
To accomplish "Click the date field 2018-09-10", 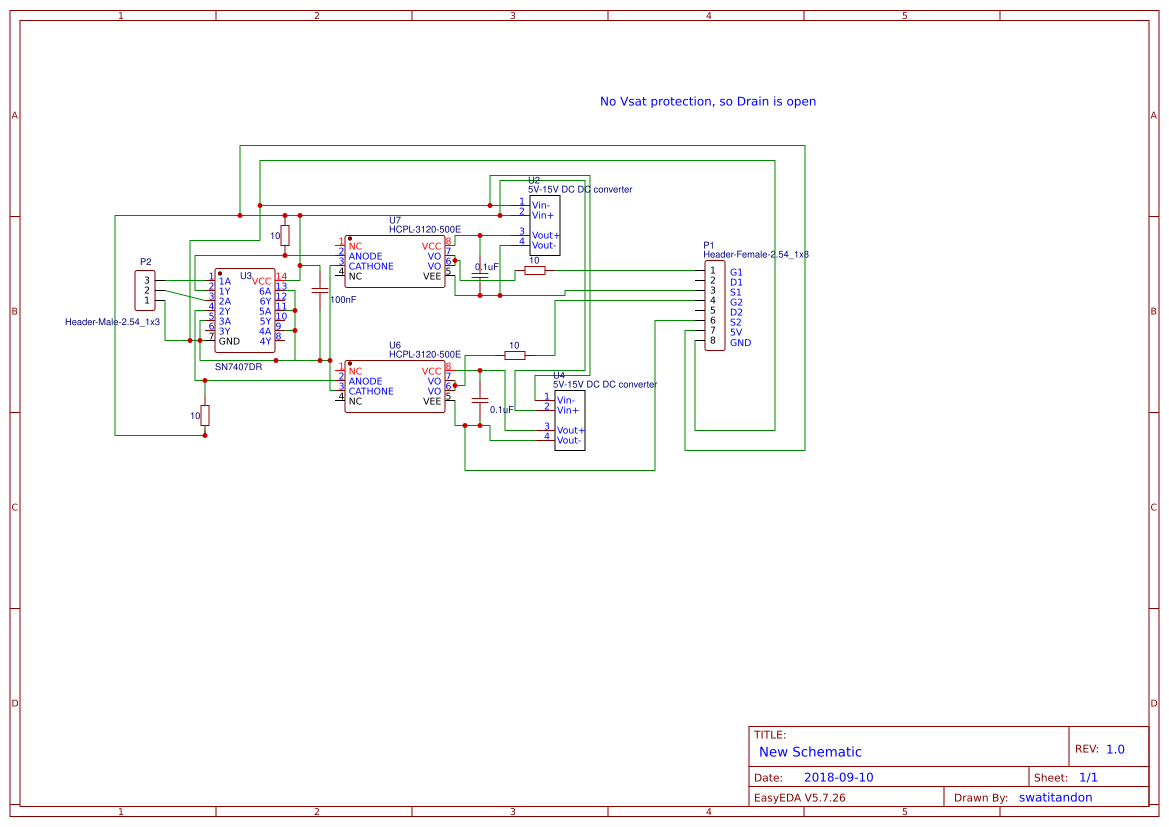I will [840, 776].
